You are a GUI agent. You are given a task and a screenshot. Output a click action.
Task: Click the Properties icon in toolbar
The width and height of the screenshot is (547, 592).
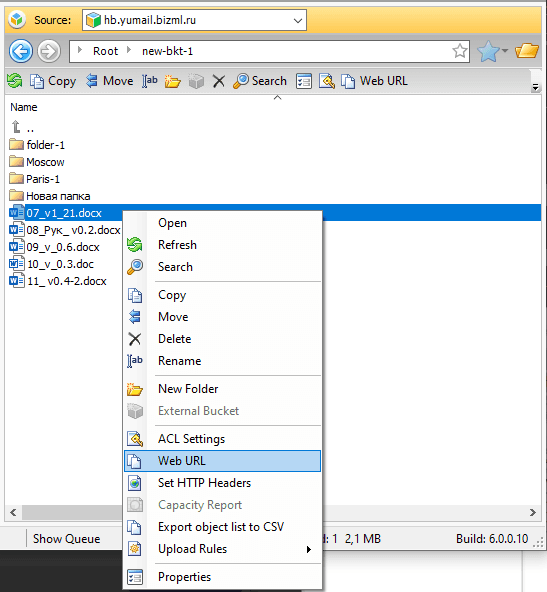(304, 81)
